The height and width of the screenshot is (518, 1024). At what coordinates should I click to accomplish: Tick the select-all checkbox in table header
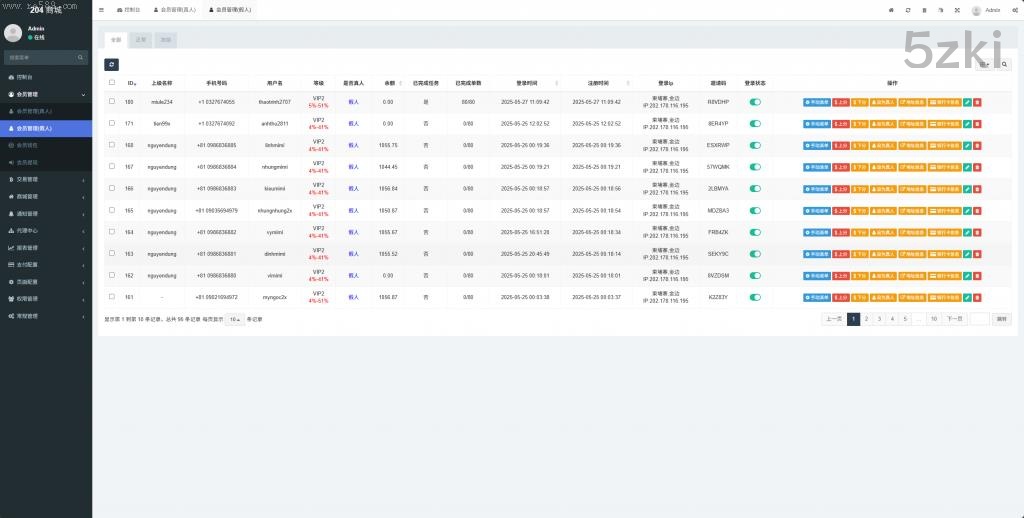[x=112, y=83]
